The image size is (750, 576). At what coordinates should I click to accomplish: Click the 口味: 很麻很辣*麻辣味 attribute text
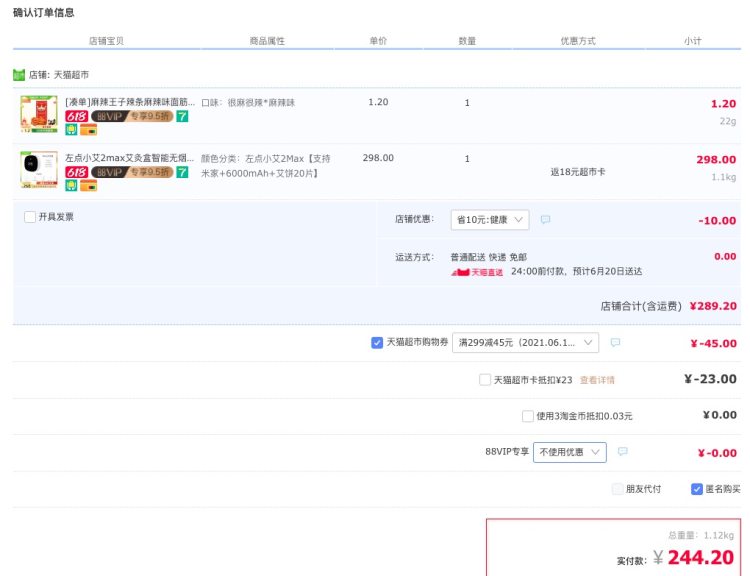(x=248, y=102)
